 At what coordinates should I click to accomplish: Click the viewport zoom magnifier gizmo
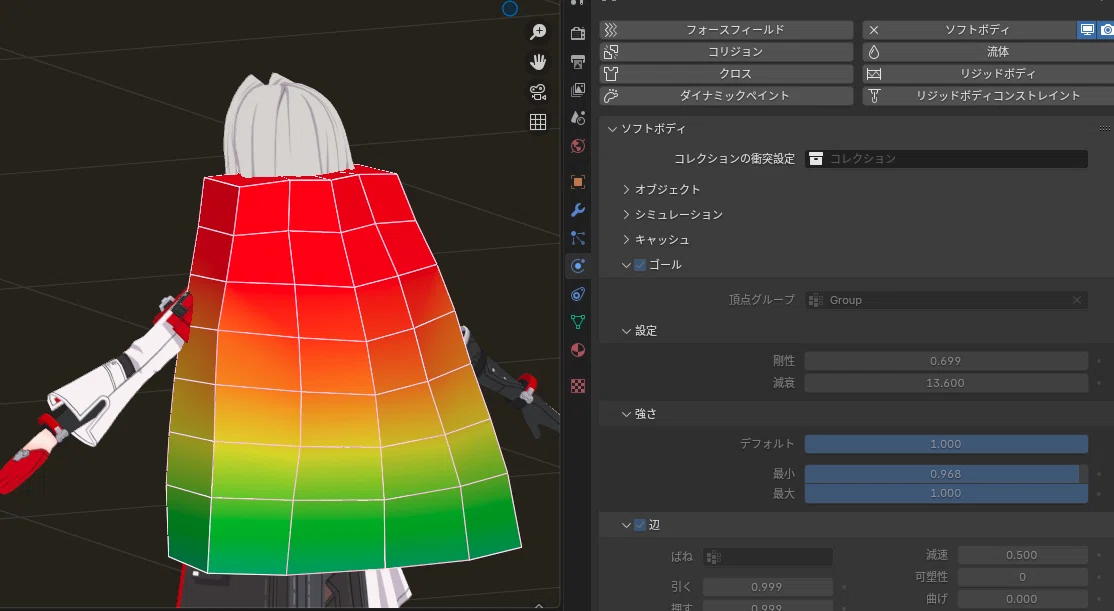click(538, 32)
